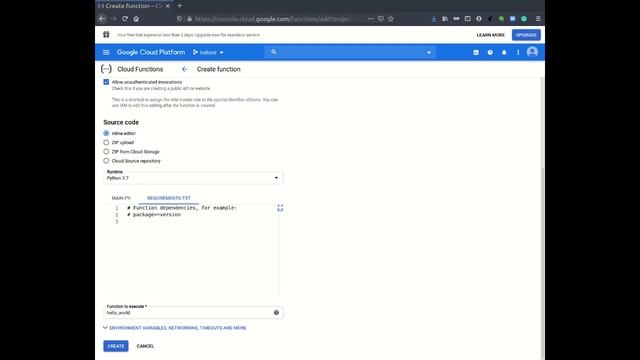Click the CANCEL button
The width and height of the screenshot is (640, 360).
pos(145,346)
